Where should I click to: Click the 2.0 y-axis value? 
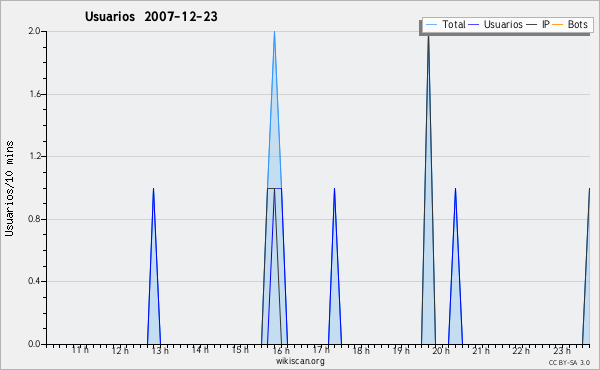tap(34, 31)
